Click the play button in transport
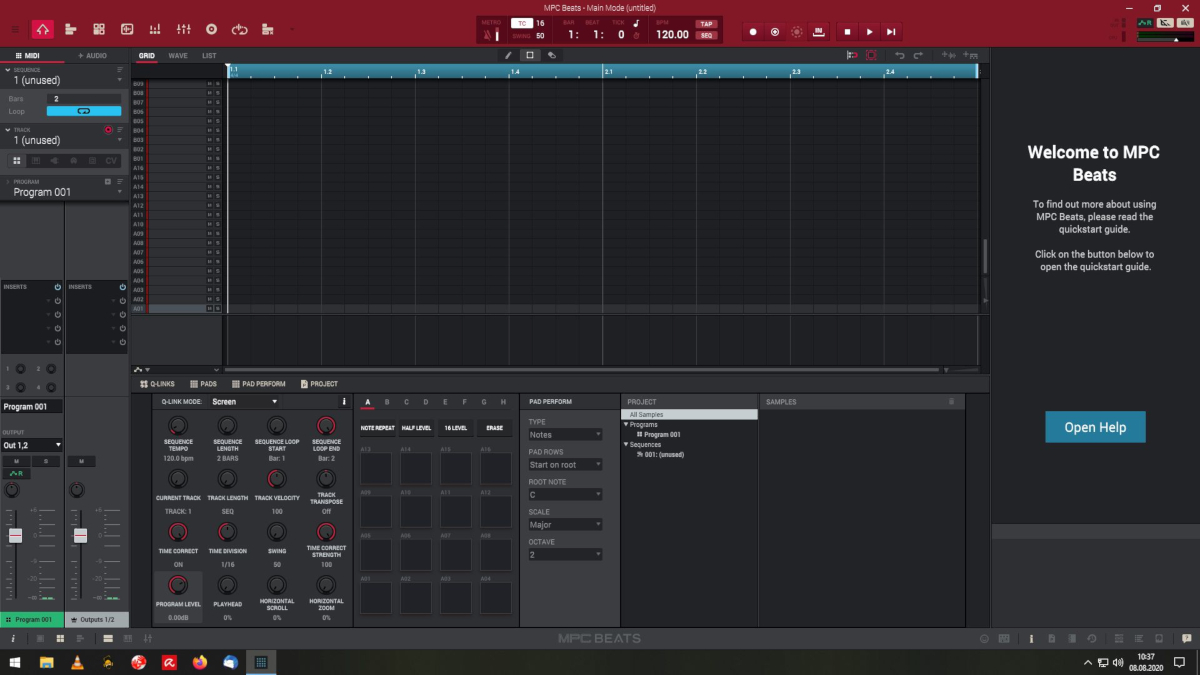1200x675 pixels. pos(869,32)
